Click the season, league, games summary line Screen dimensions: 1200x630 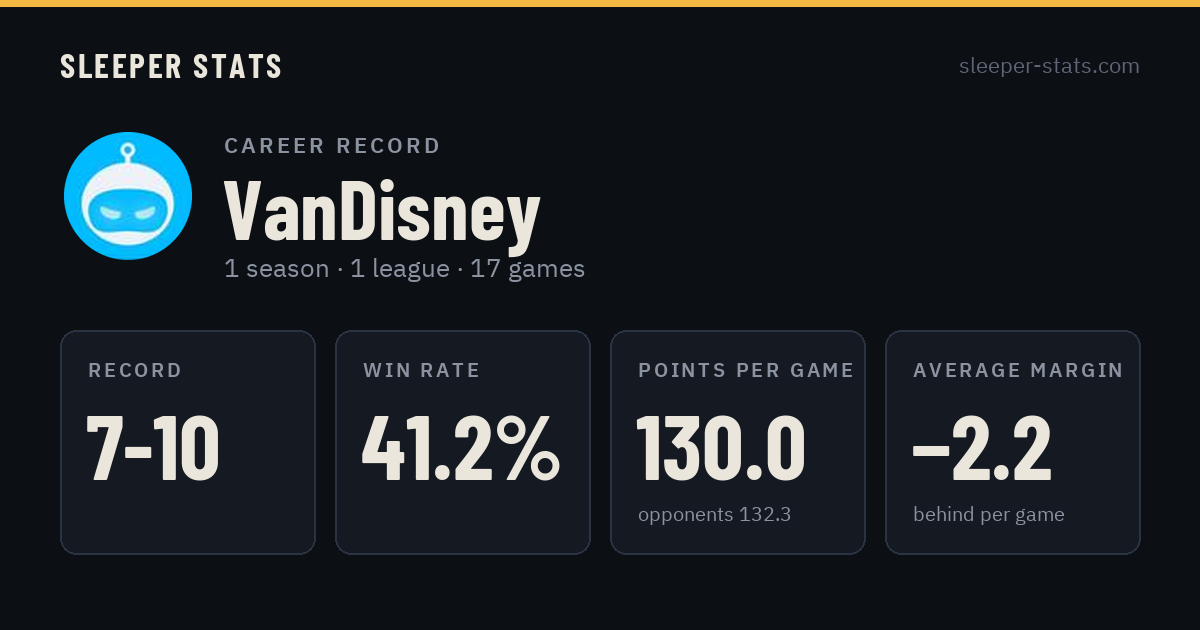(x=404, y=269)
